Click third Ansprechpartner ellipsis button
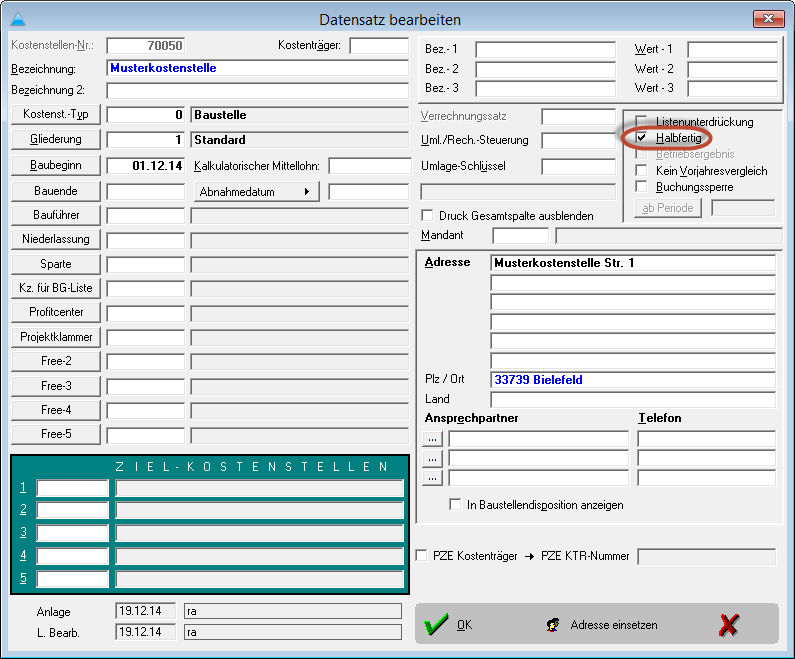795x659 pixels. coord(432,478)
